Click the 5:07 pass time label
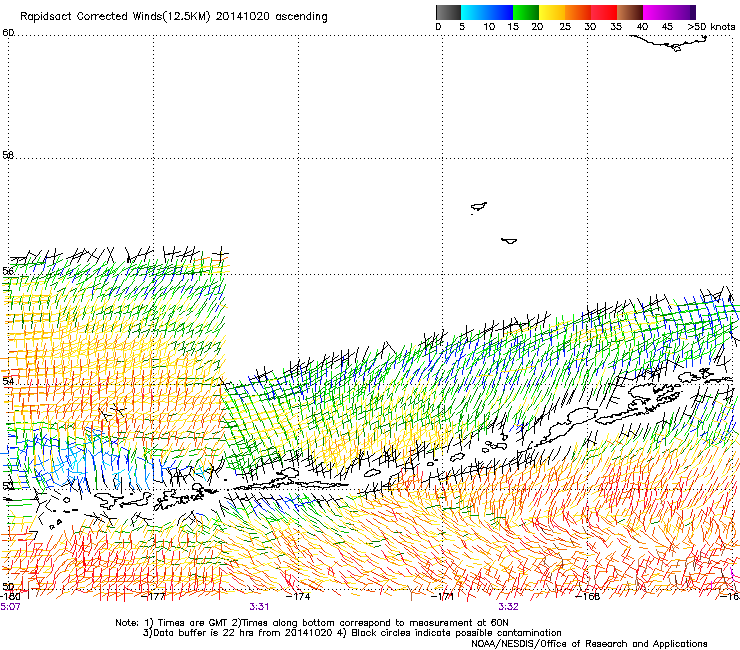This screenshot has height=650, width=740. (x=10, y=607)
